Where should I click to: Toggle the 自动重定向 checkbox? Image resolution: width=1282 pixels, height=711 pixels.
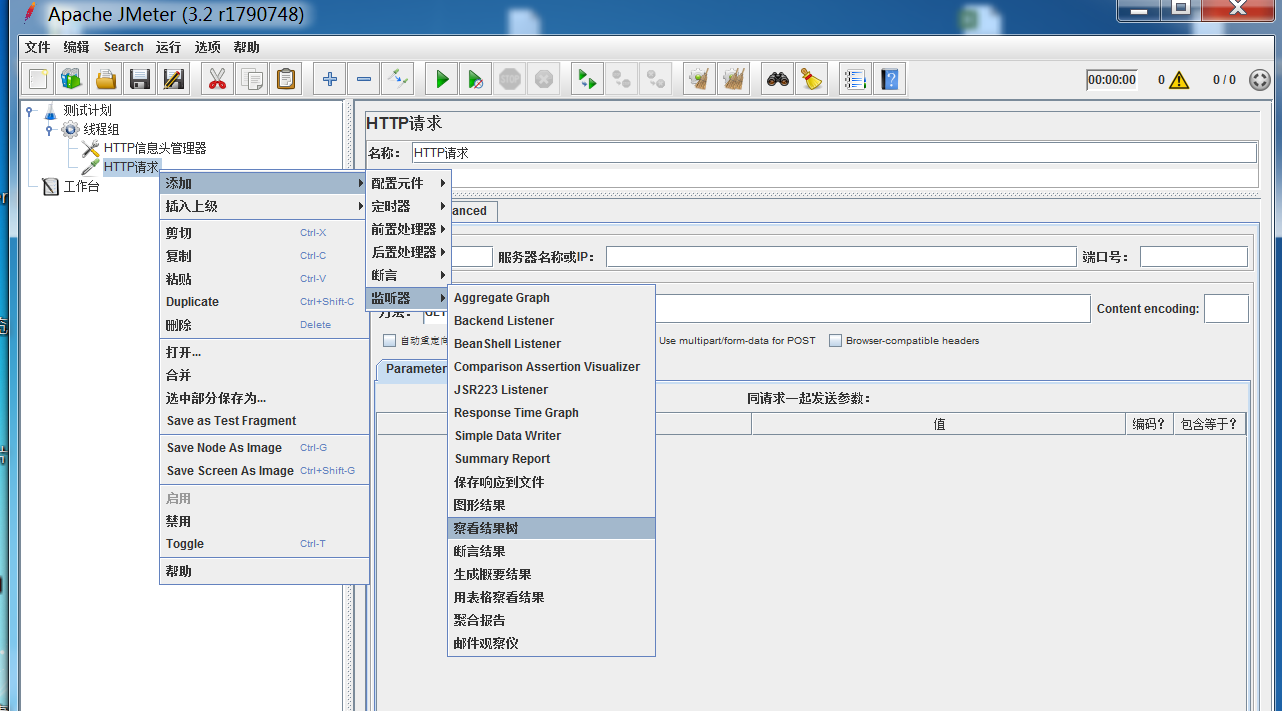pyautogui.click(x=390, y=340)
